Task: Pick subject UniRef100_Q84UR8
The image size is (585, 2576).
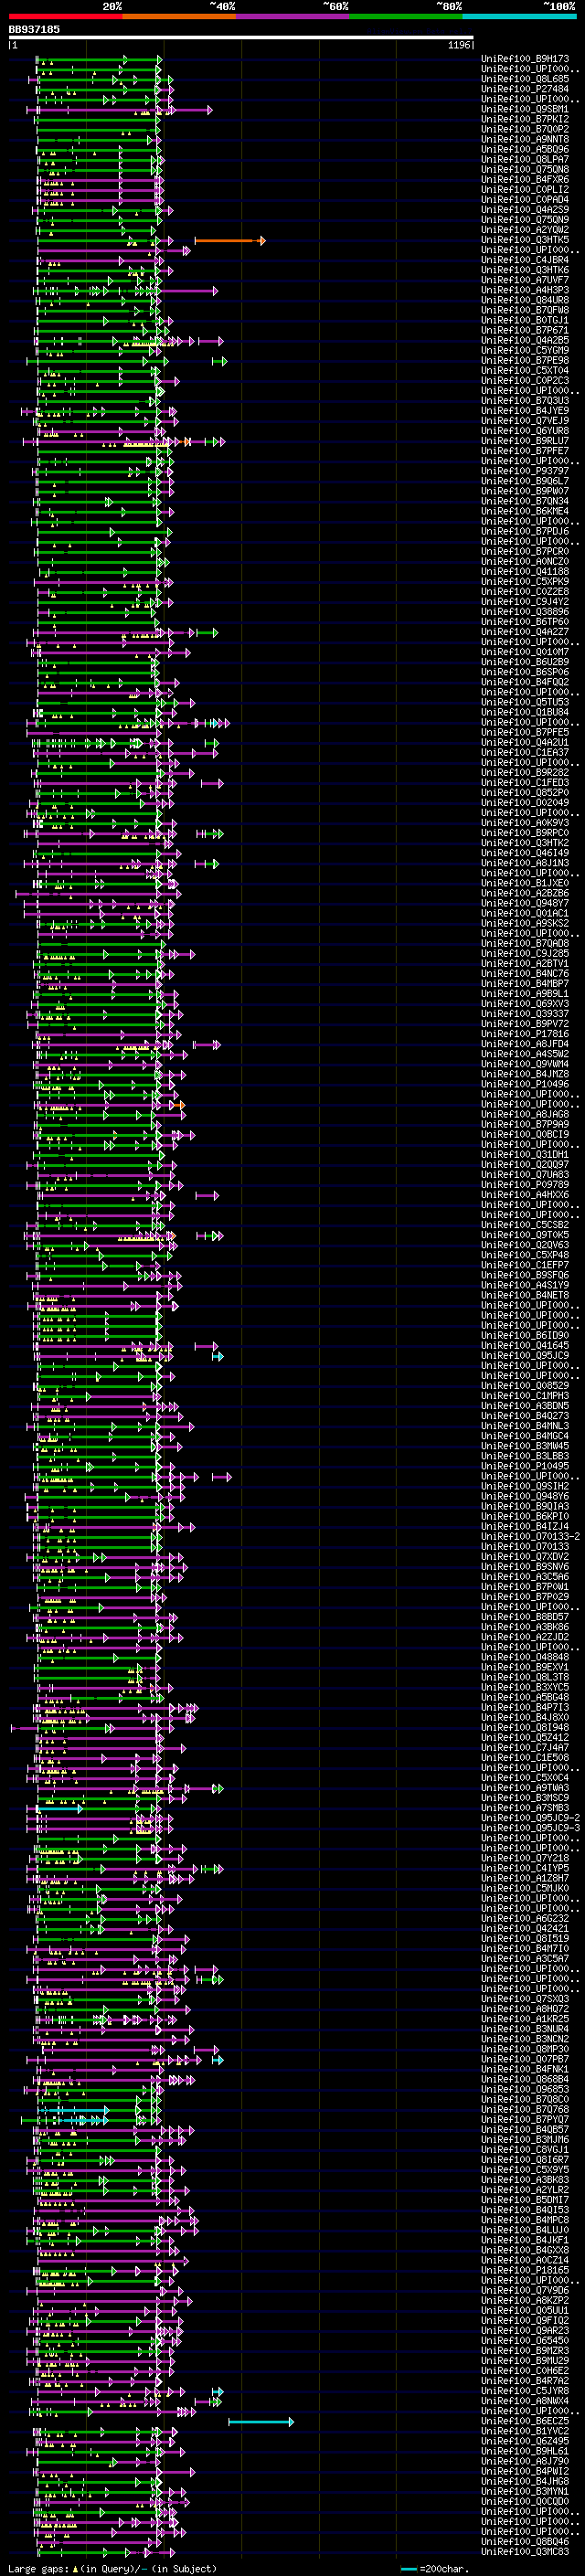Action: [x=525, y=300]
